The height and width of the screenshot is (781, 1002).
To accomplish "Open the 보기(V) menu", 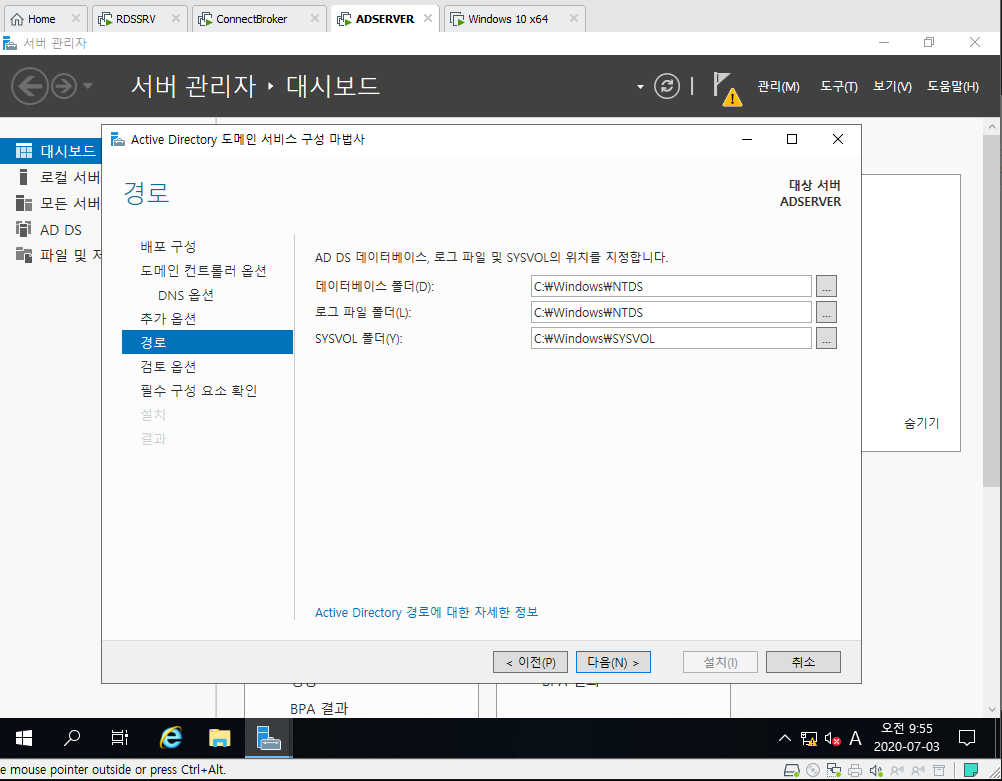I will [x=892, y=86].
